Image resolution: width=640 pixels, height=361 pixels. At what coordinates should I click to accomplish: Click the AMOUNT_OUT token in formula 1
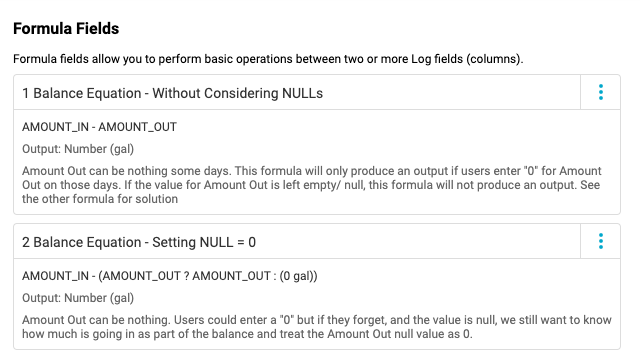coord(138,127)
